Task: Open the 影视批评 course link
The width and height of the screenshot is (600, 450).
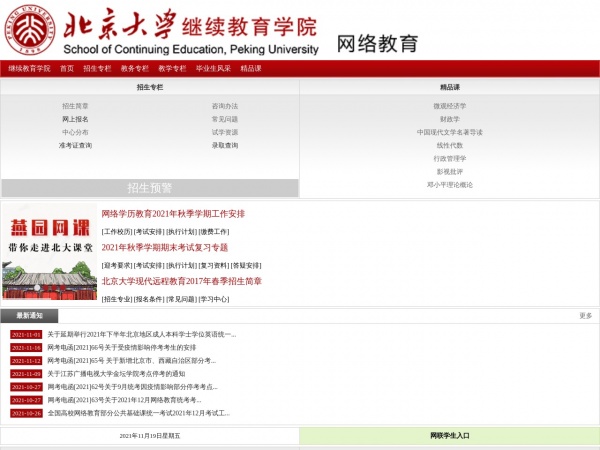Action: coord(450,171)
